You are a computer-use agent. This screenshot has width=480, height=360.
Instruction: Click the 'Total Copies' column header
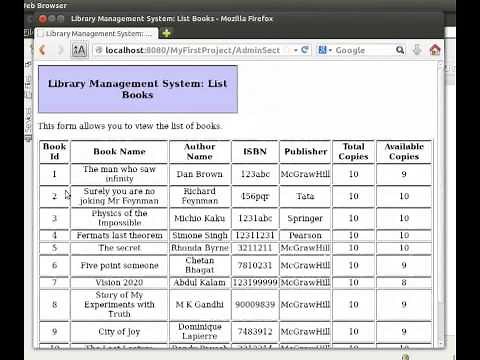coord(353,152)
